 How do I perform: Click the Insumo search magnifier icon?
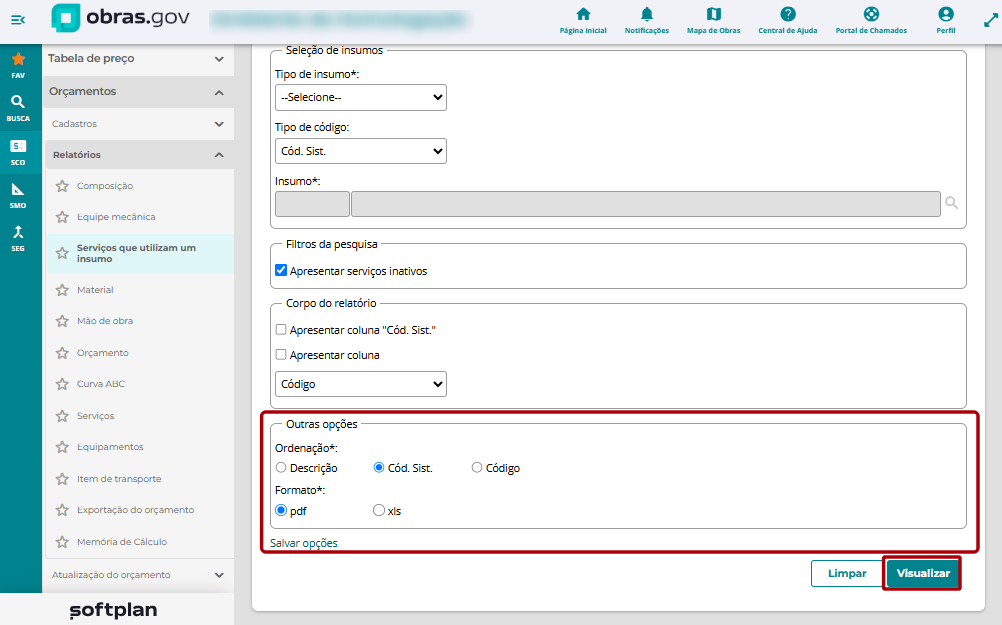[952, 203]
